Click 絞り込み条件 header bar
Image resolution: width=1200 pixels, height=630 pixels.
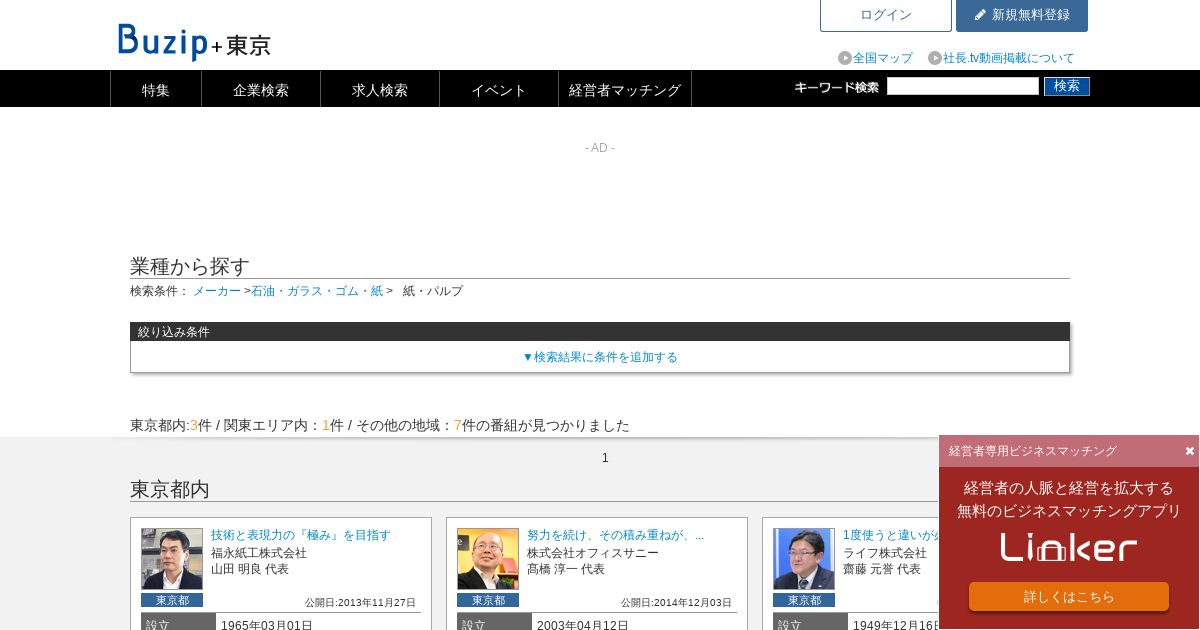click(600, 332)
